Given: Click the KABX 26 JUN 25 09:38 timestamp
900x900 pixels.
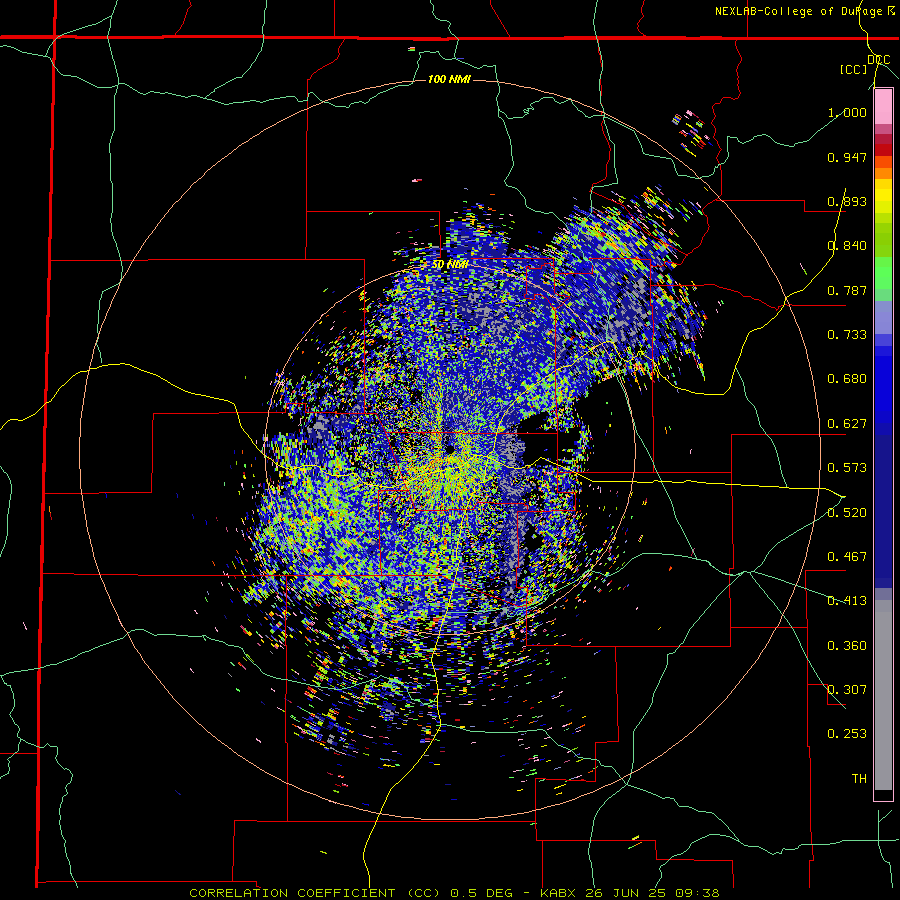Looking at the screenshot, I should [630, 893].
